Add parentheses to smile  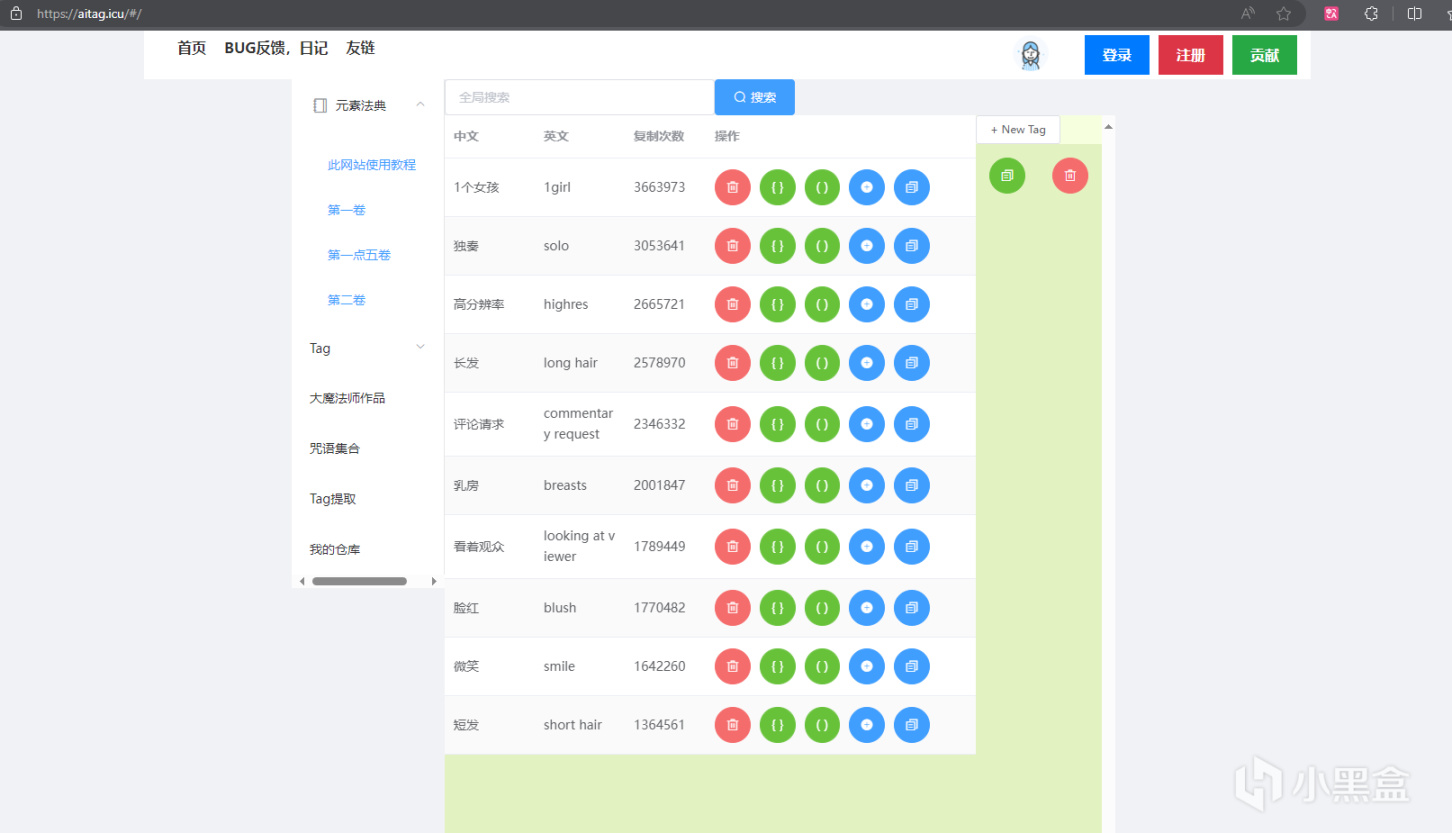[x=822, y=666]
